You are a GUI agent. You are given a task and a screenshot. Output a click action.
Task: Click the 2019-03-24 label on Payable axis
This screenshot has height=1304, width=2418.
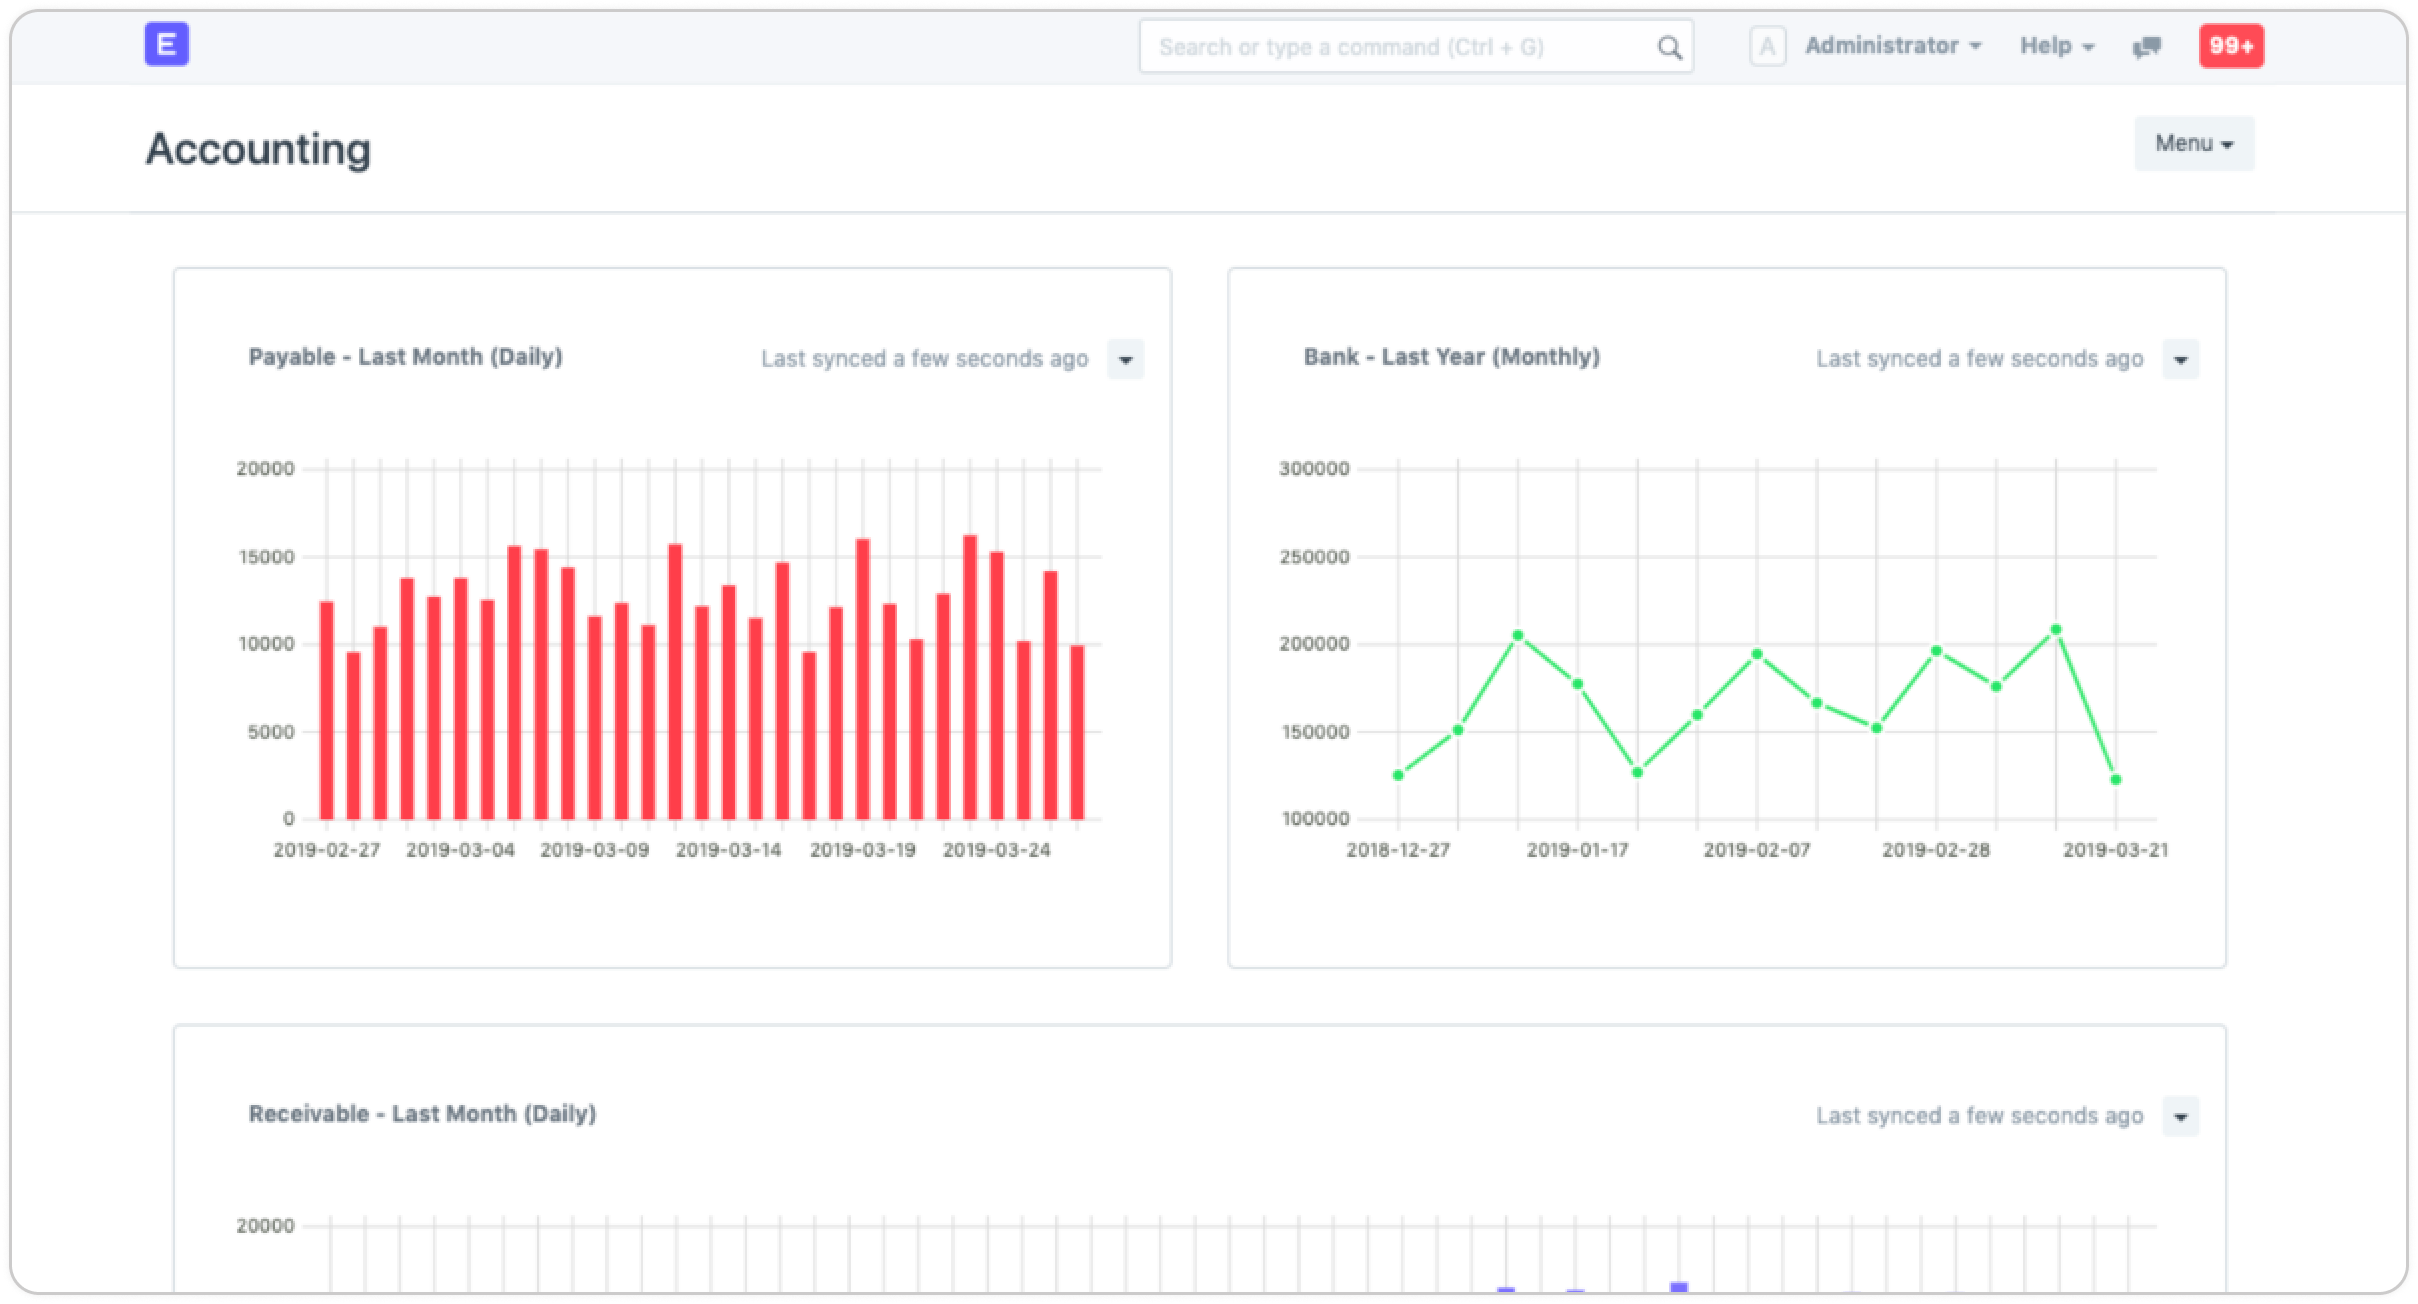[x=996, y=850]
